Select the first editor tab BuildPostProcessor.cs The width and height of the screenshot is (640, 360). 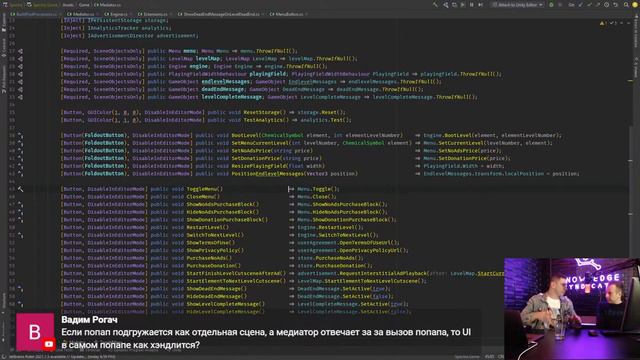pyautogui.click(x=36, y=14)
